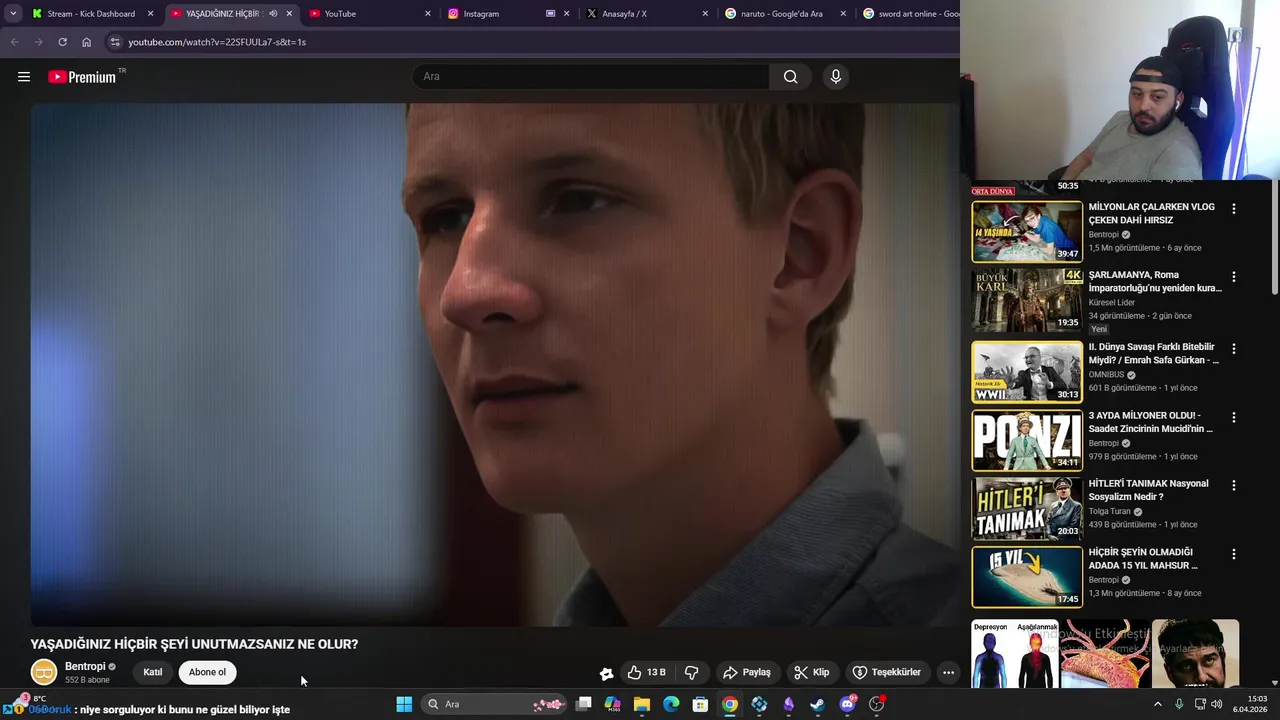Open PONZI video thumbnail
This screenshot has height=720, width=1280.
point(1027,440)
